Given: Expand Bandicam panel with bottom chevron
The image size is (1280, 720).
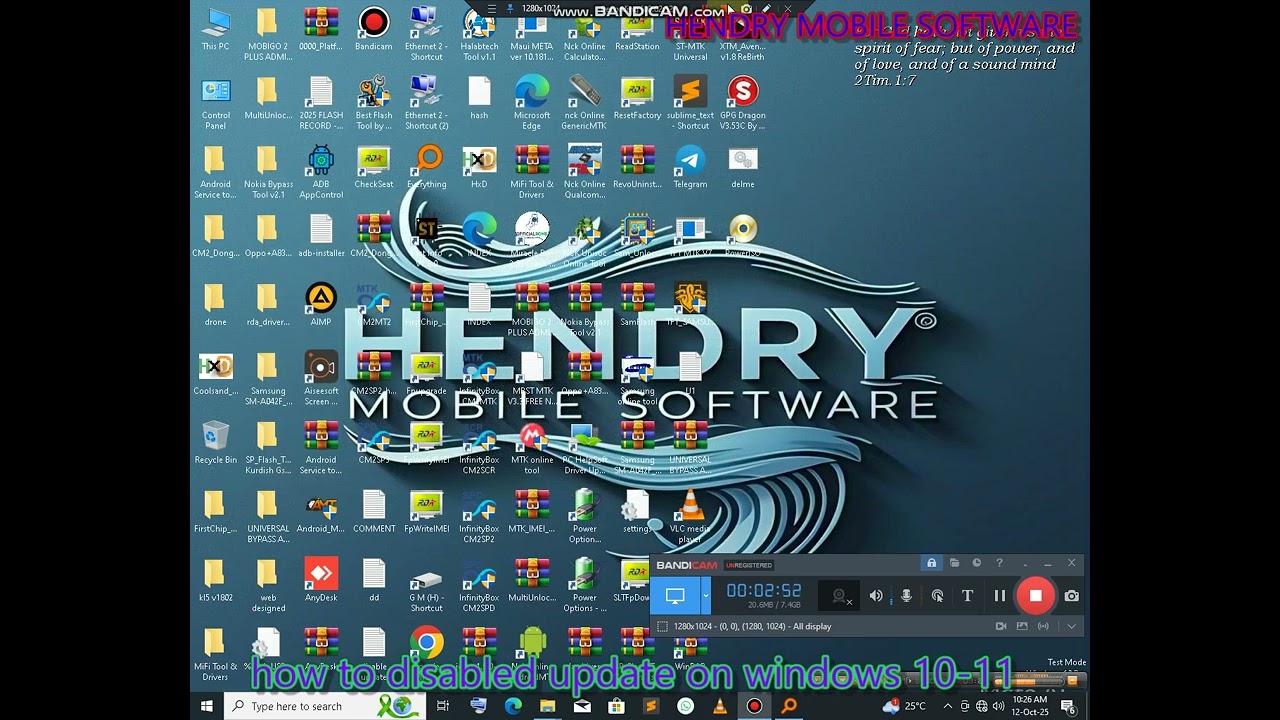Looking at the screenshot, I should 1072,626.
